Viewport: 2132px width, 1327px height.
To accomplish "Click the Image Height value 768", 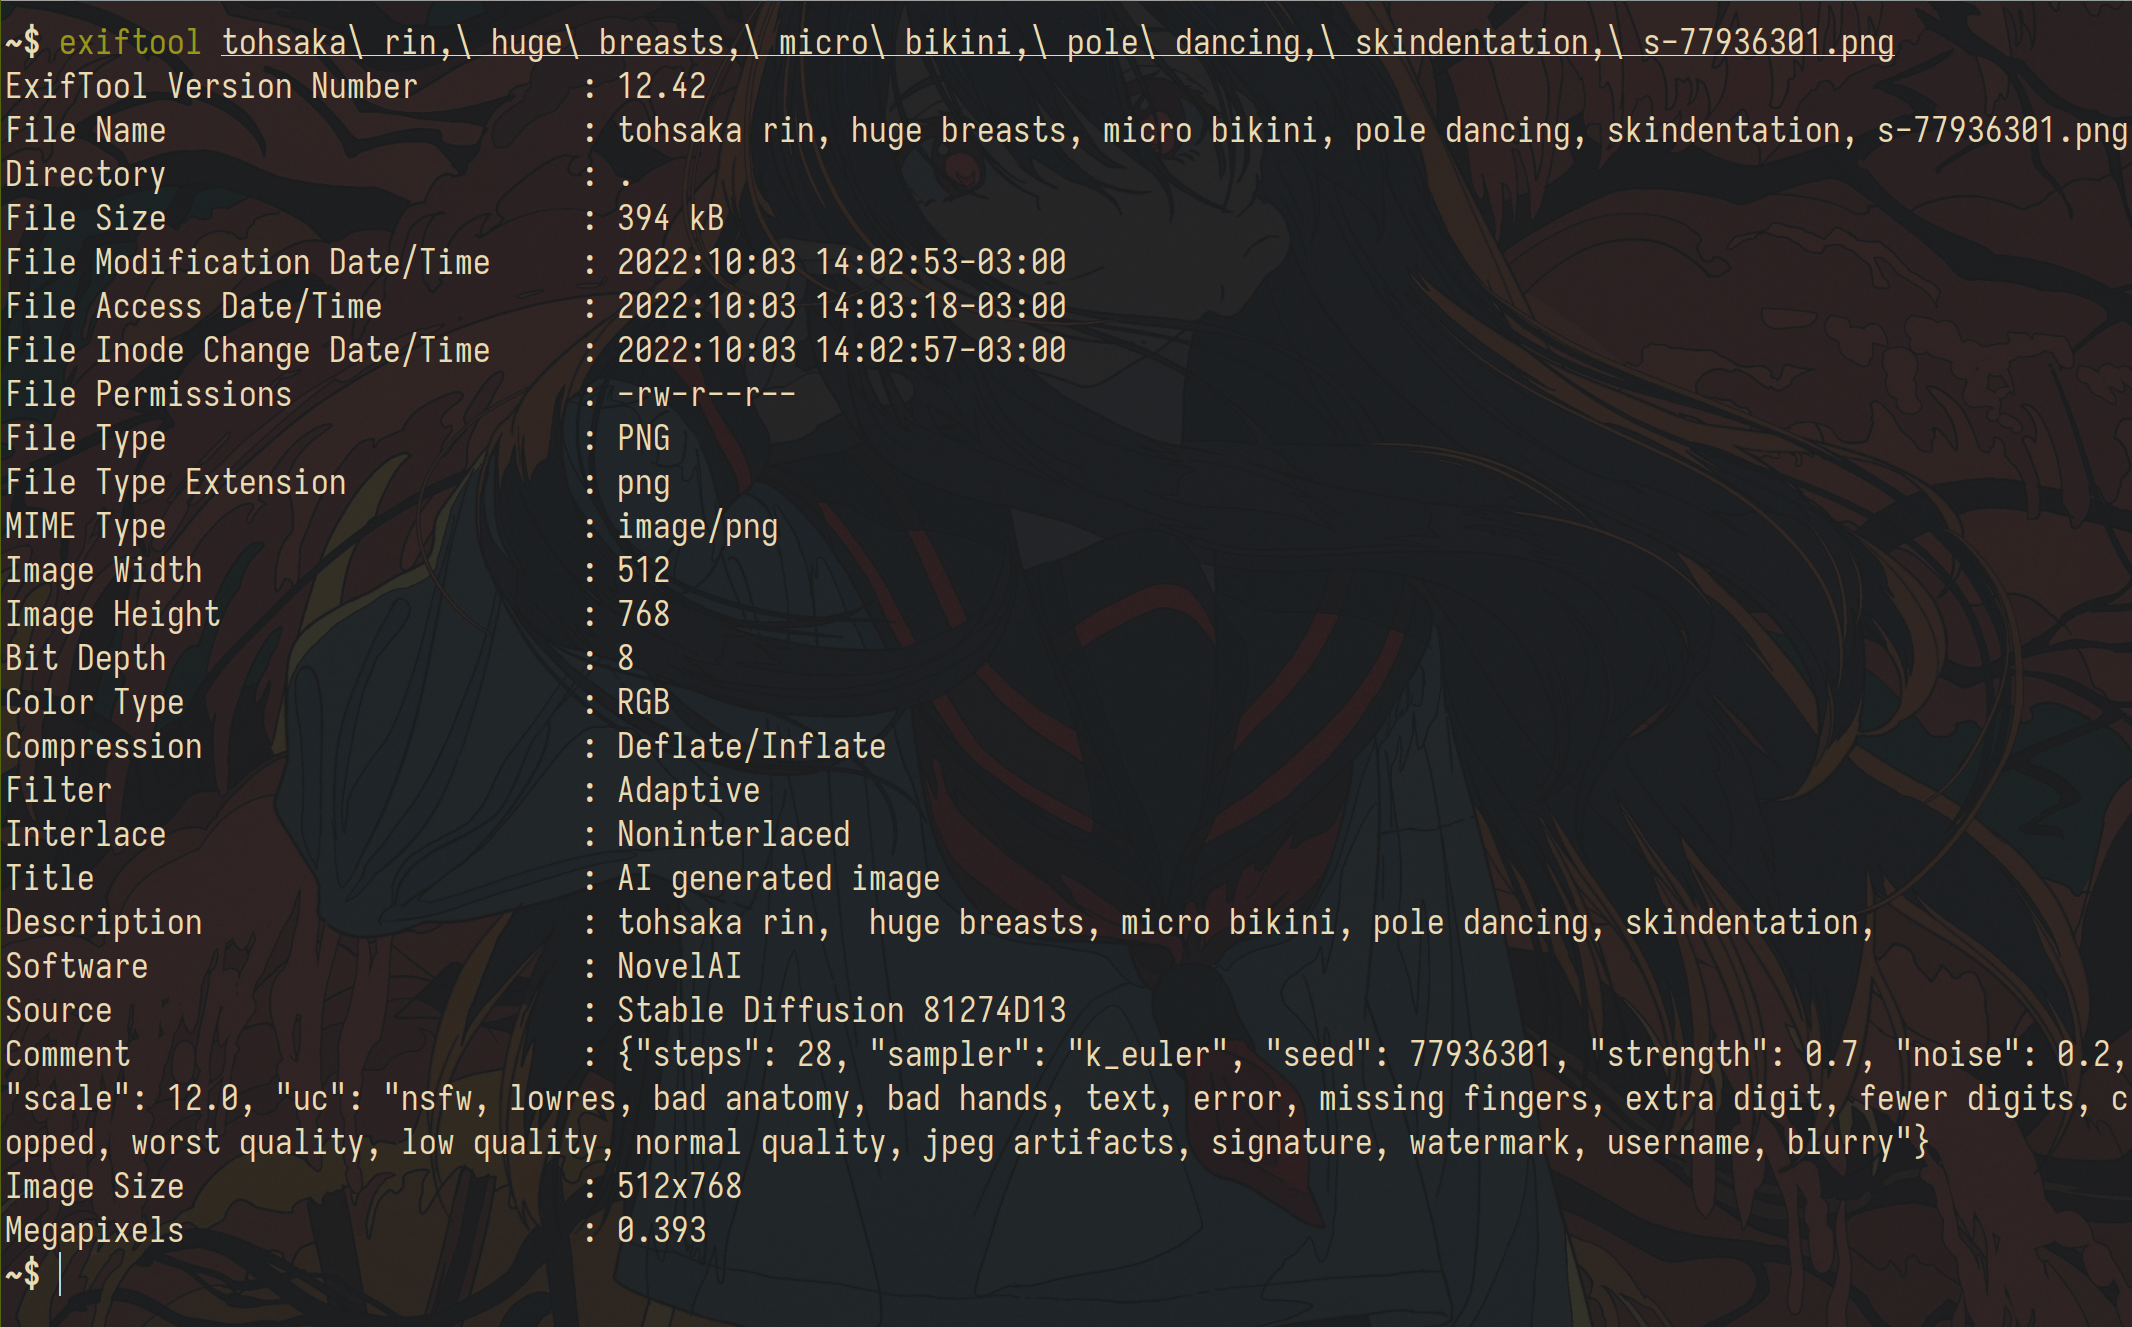I will coord(643,614).
